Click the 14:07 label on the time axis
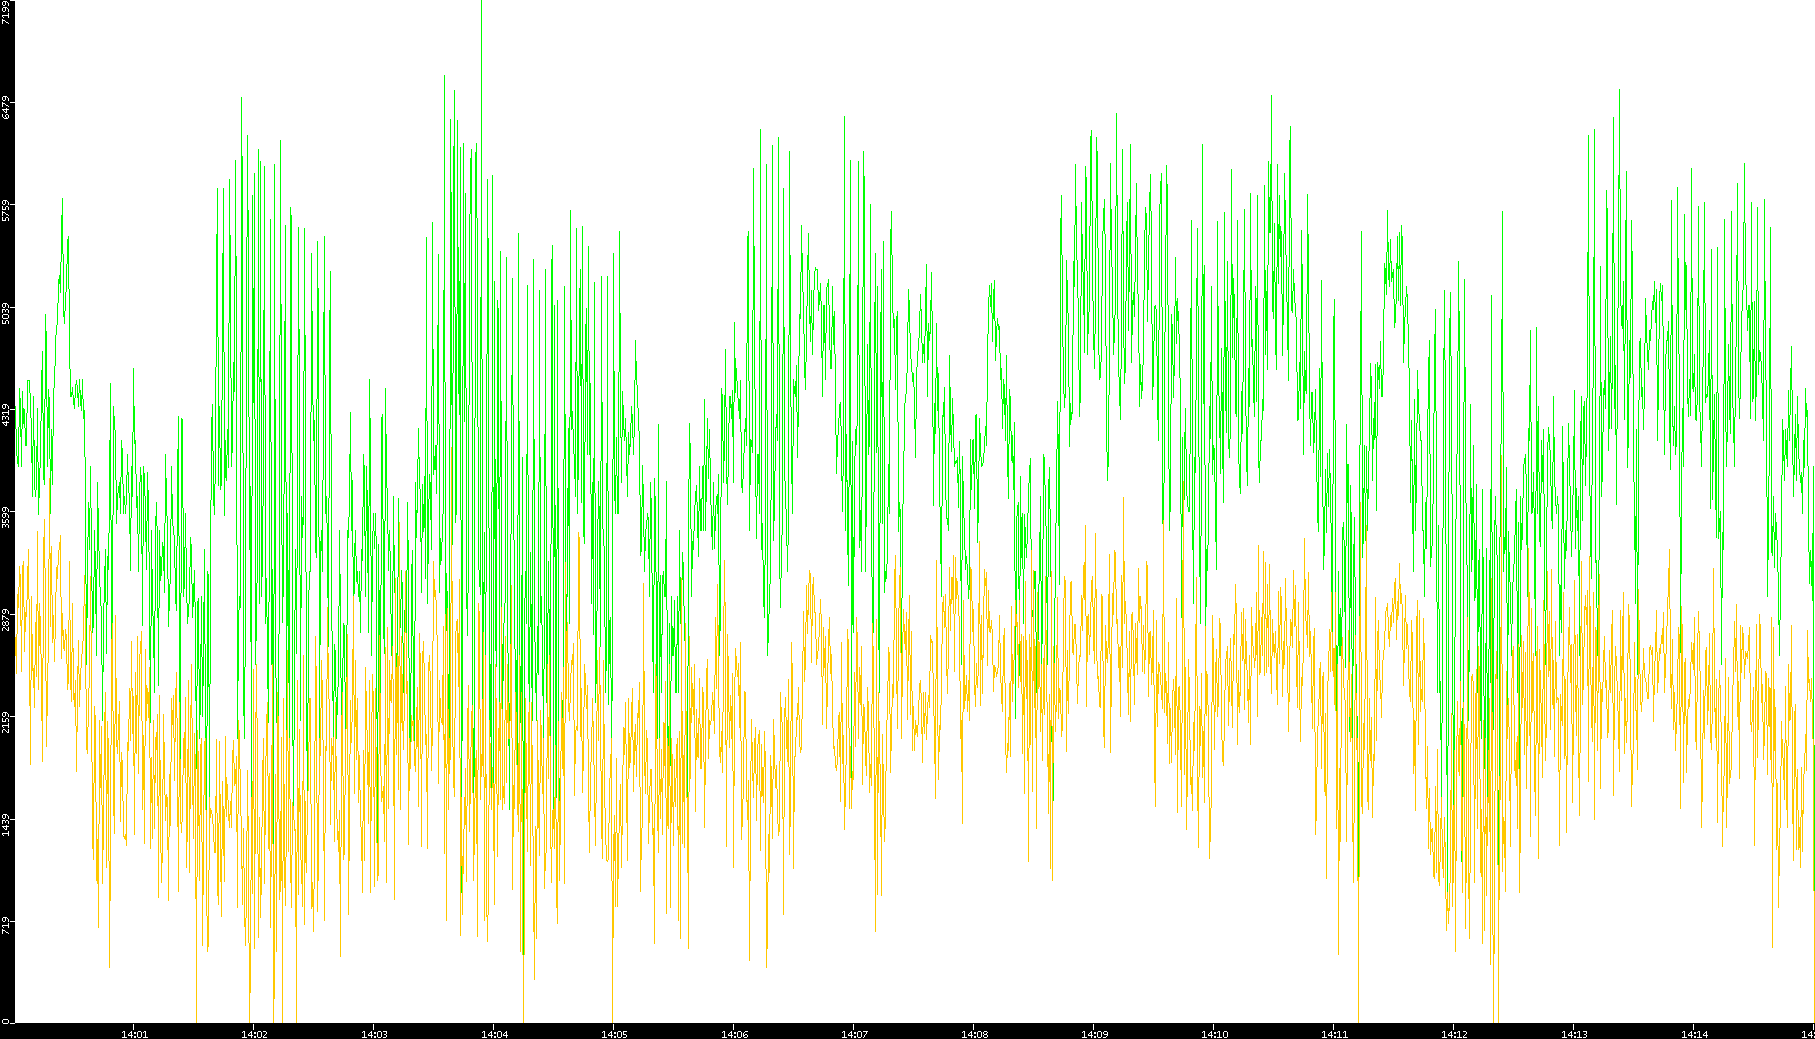1815x1039 pixels. (854, 1034)
